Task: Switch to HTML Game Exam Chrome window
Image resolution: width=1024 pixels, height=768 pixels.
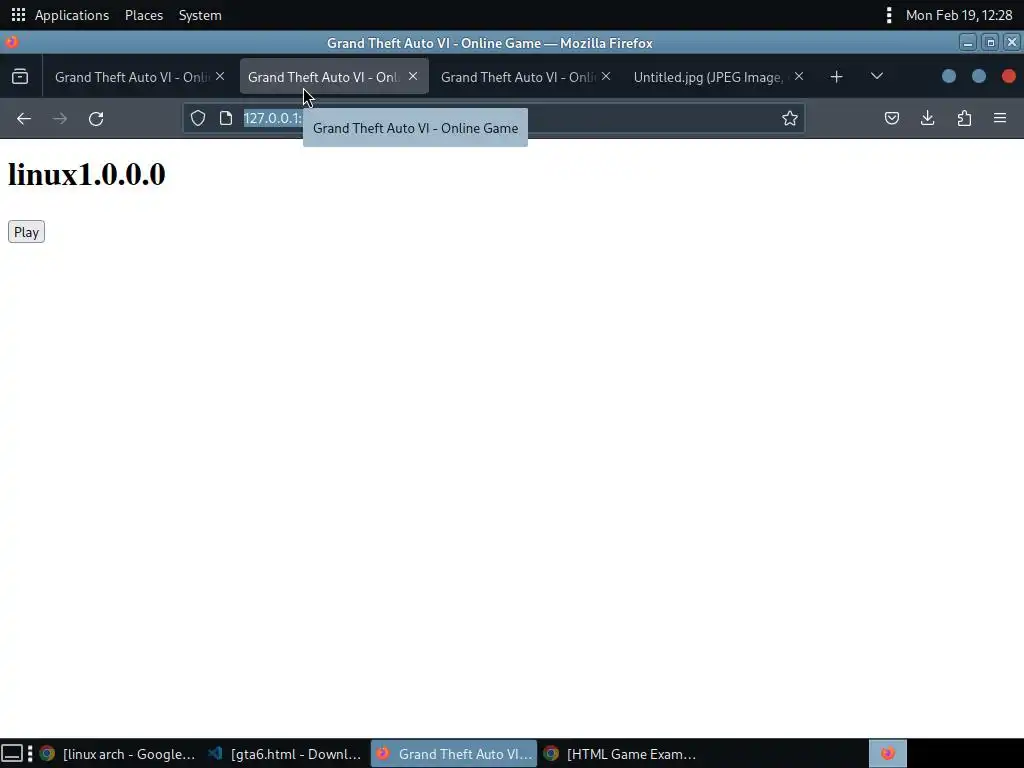Action: [622, 754]
